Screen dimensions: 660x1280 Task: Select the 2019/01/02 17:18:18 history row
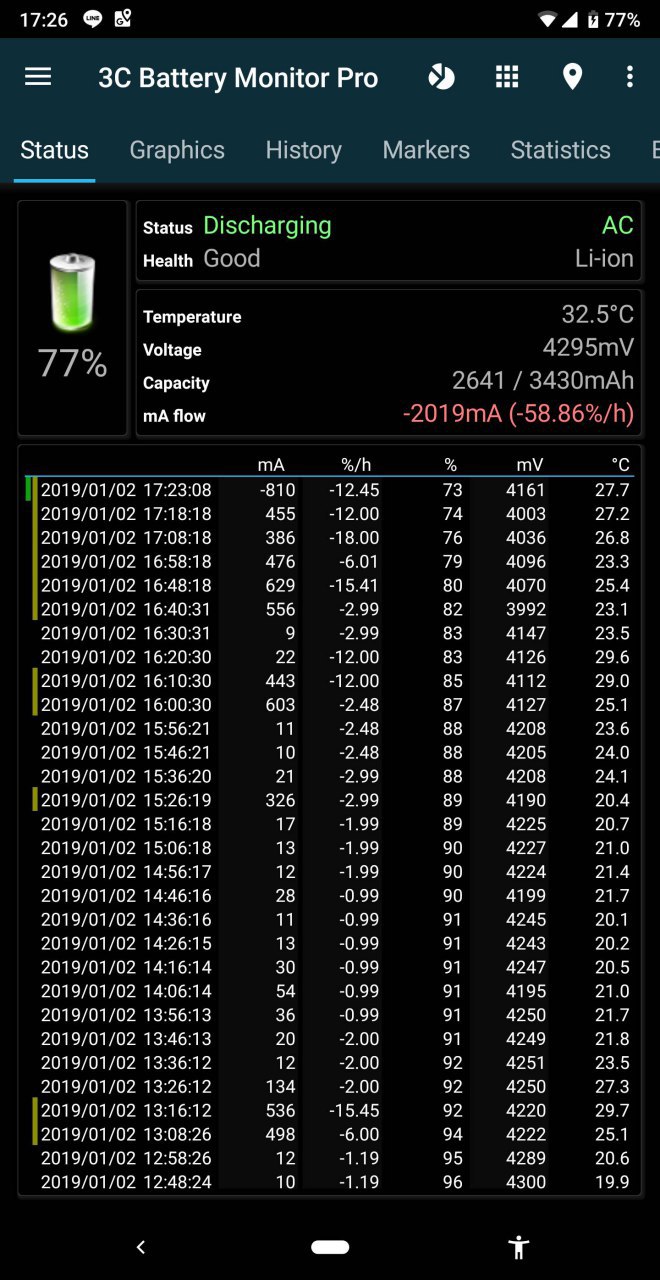click(x=330, y=514)
